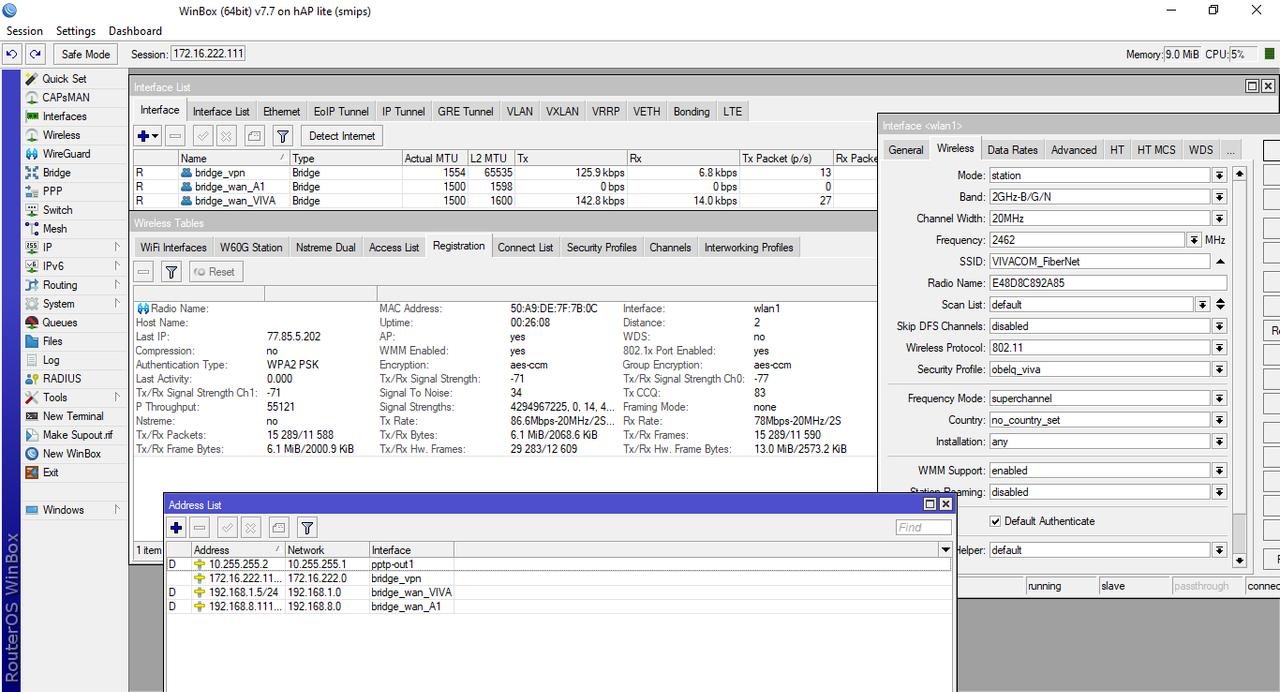The height and width of the screenshot is (692, 1280).
Task: Click wlan1 window vertical scrollbar up arrow
Action: pyautogui.click(x=1240, y=174)
